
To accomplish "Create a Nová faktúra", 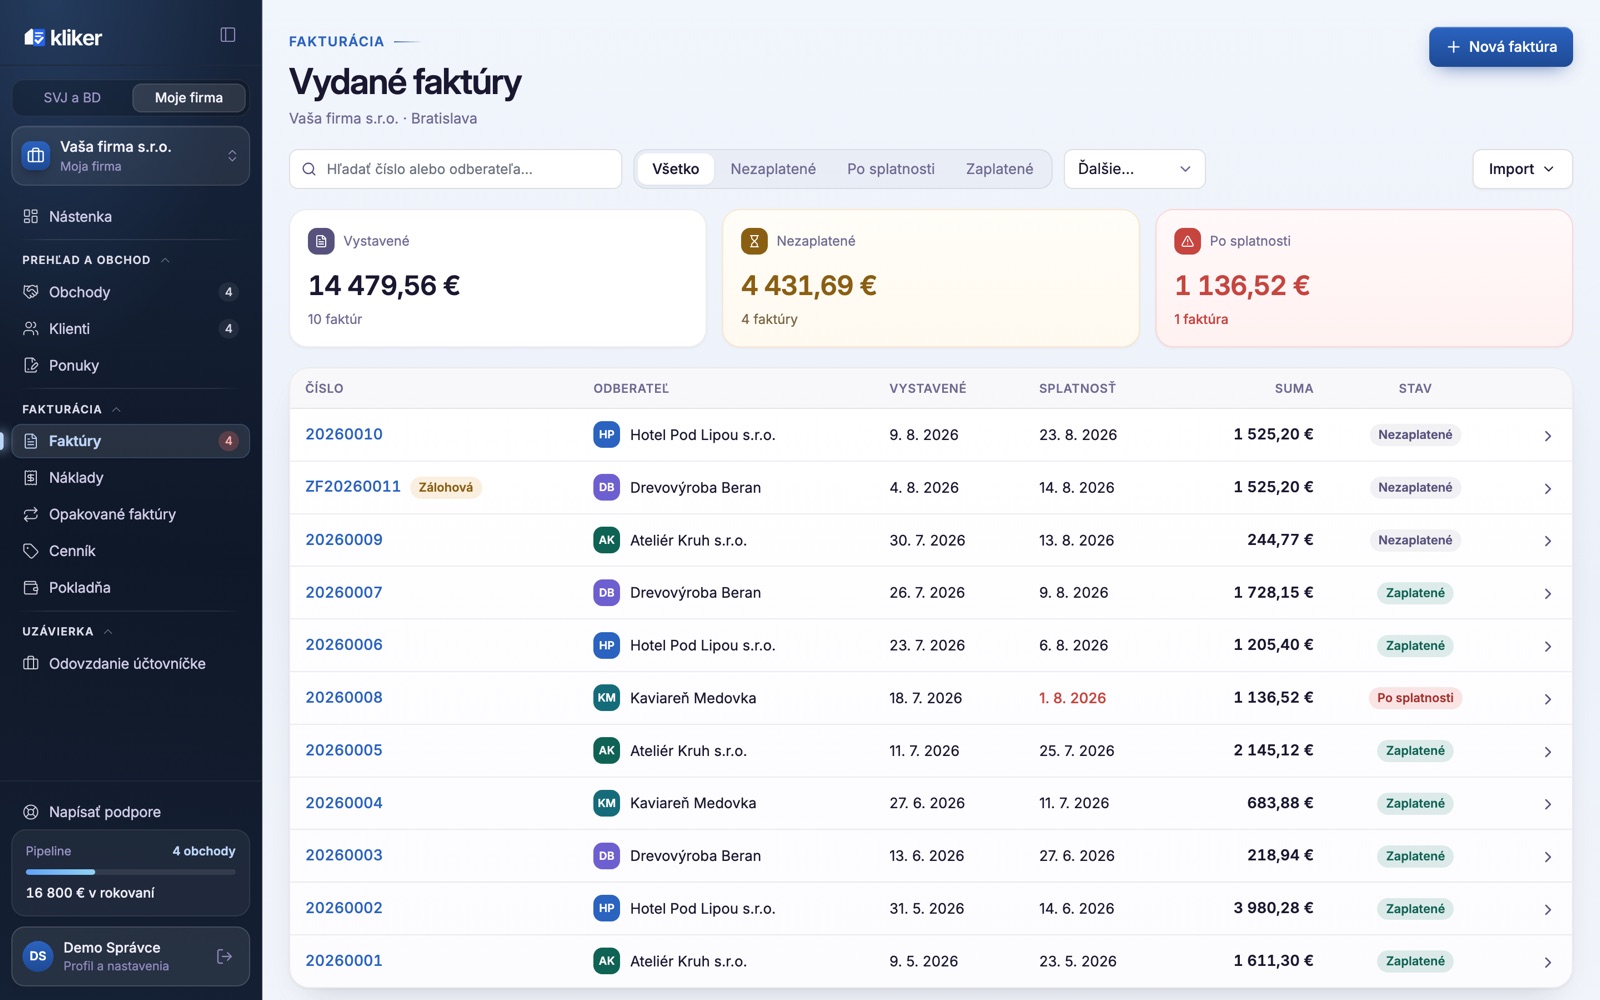I will (1500, 47).
